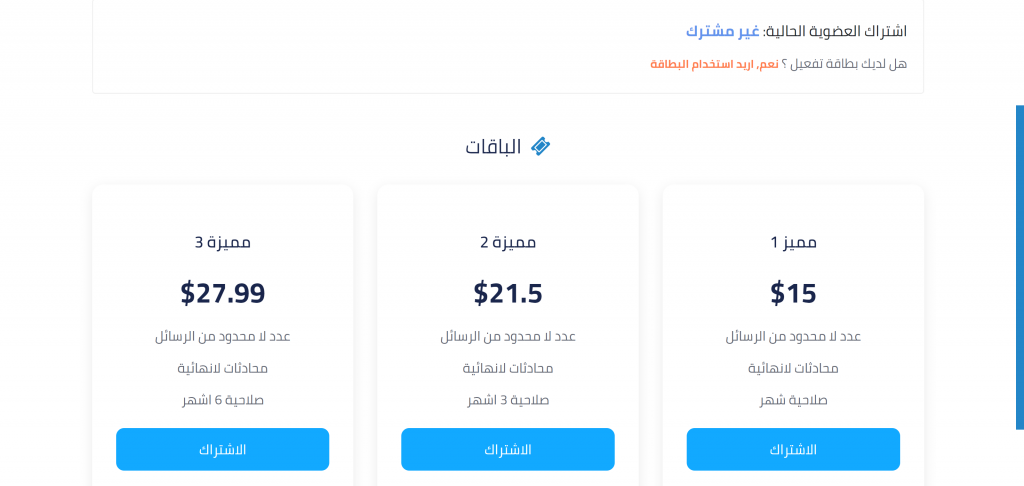Image resolution: width=1024 pixels, height=486 pixels.
Task: Subscribe to the مميزة 3 plan
Action: 223,449
